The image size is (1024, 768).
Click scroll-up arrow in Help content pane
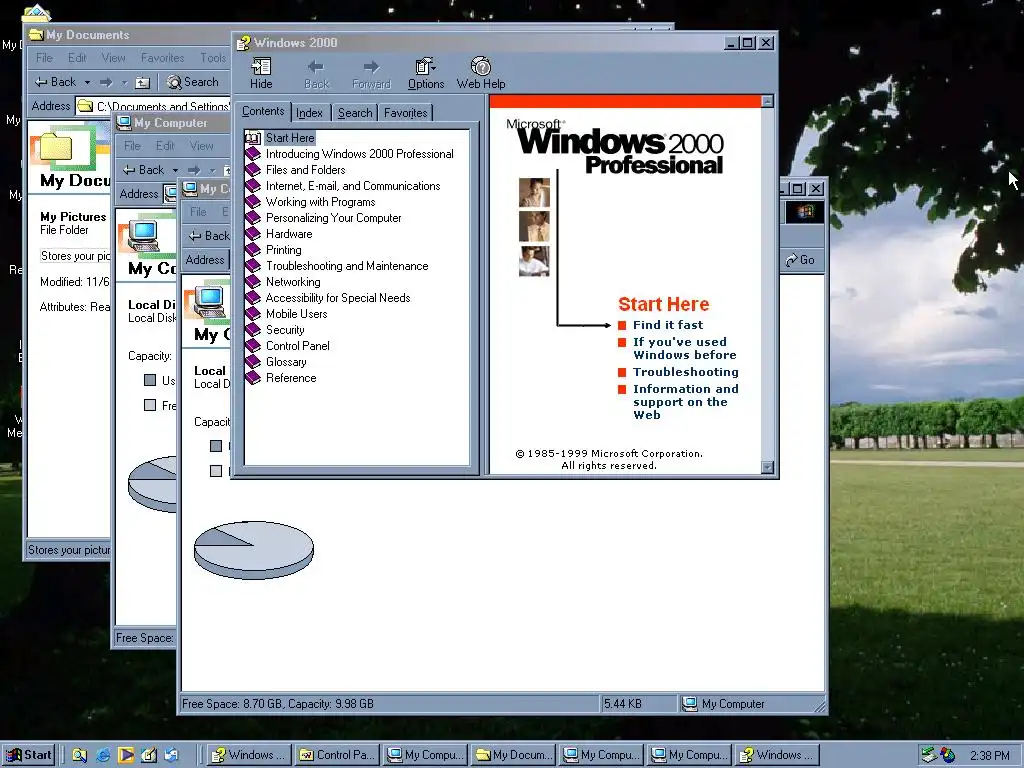pyautogui.click(x=768, y=101)
